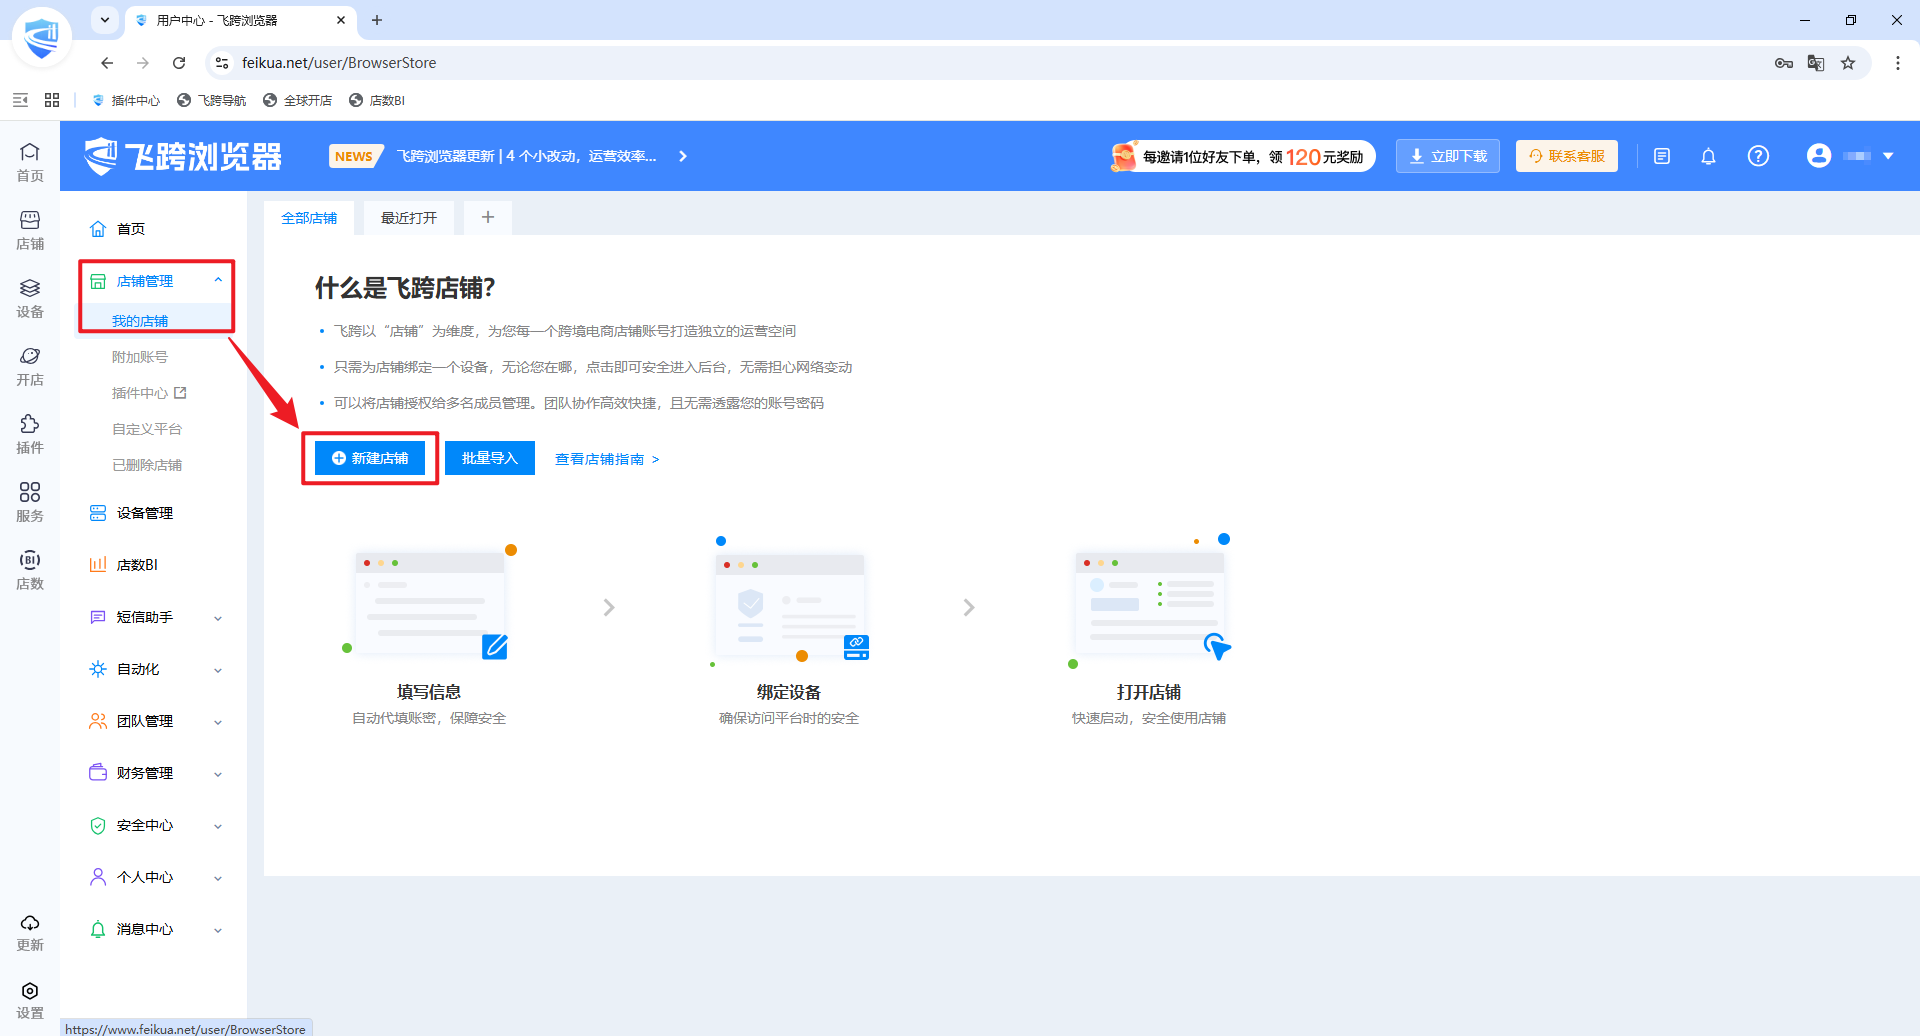
Task: Select 附加账号 in the side menu
Action: [x=140, y=357]
